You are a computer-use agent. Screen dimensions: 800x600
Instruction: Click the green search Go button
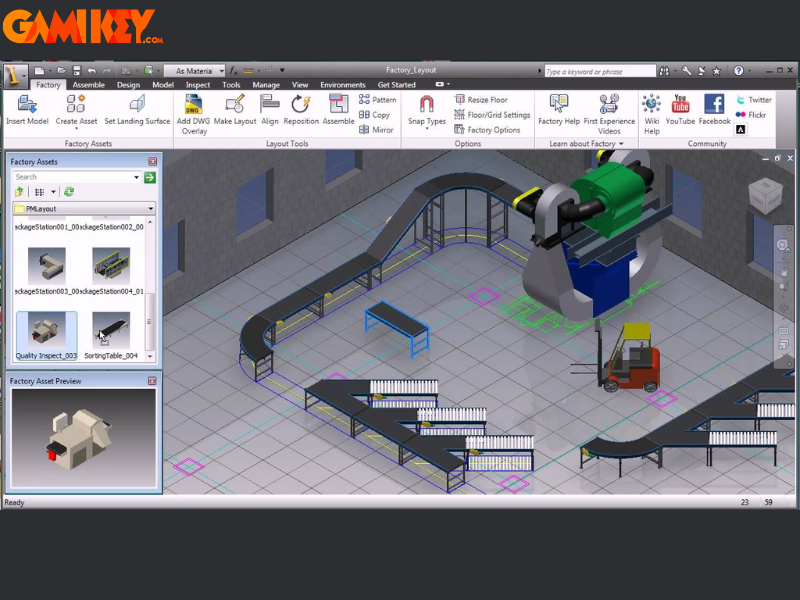(x=148, y=175)
